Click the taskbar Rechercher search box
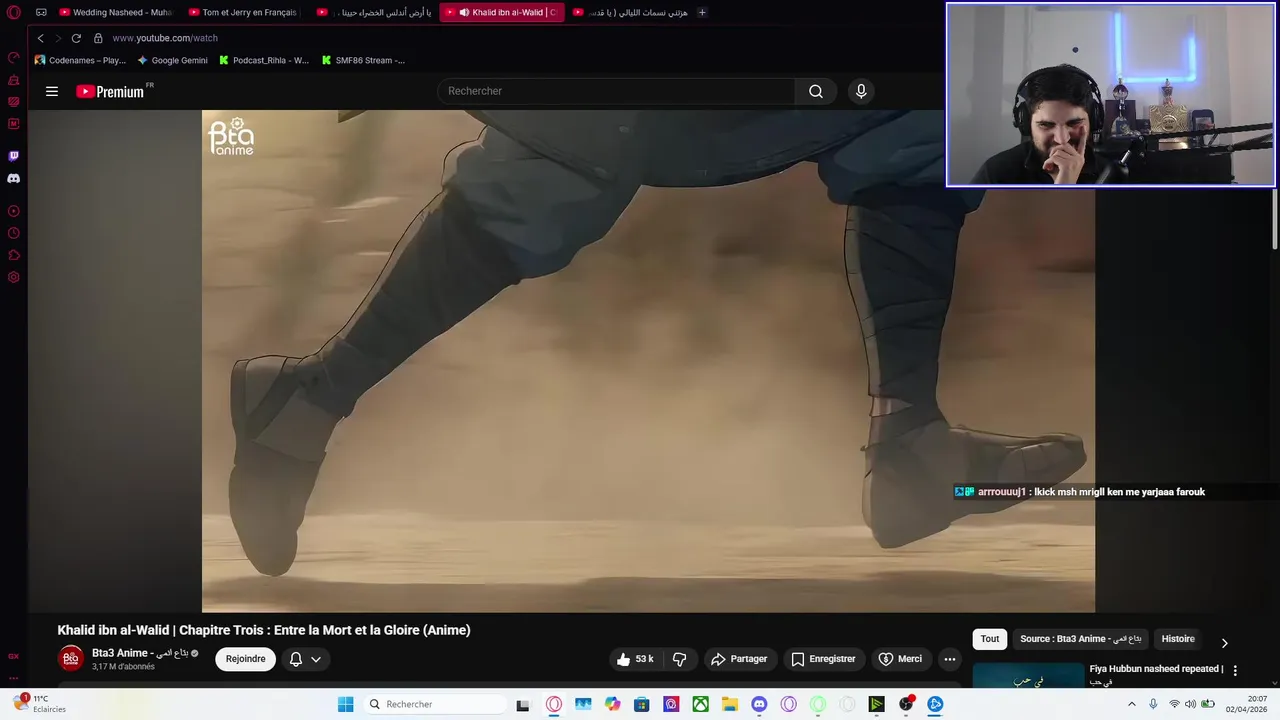The height and width of the screenshot is (720, 1280). pos(435,704)
